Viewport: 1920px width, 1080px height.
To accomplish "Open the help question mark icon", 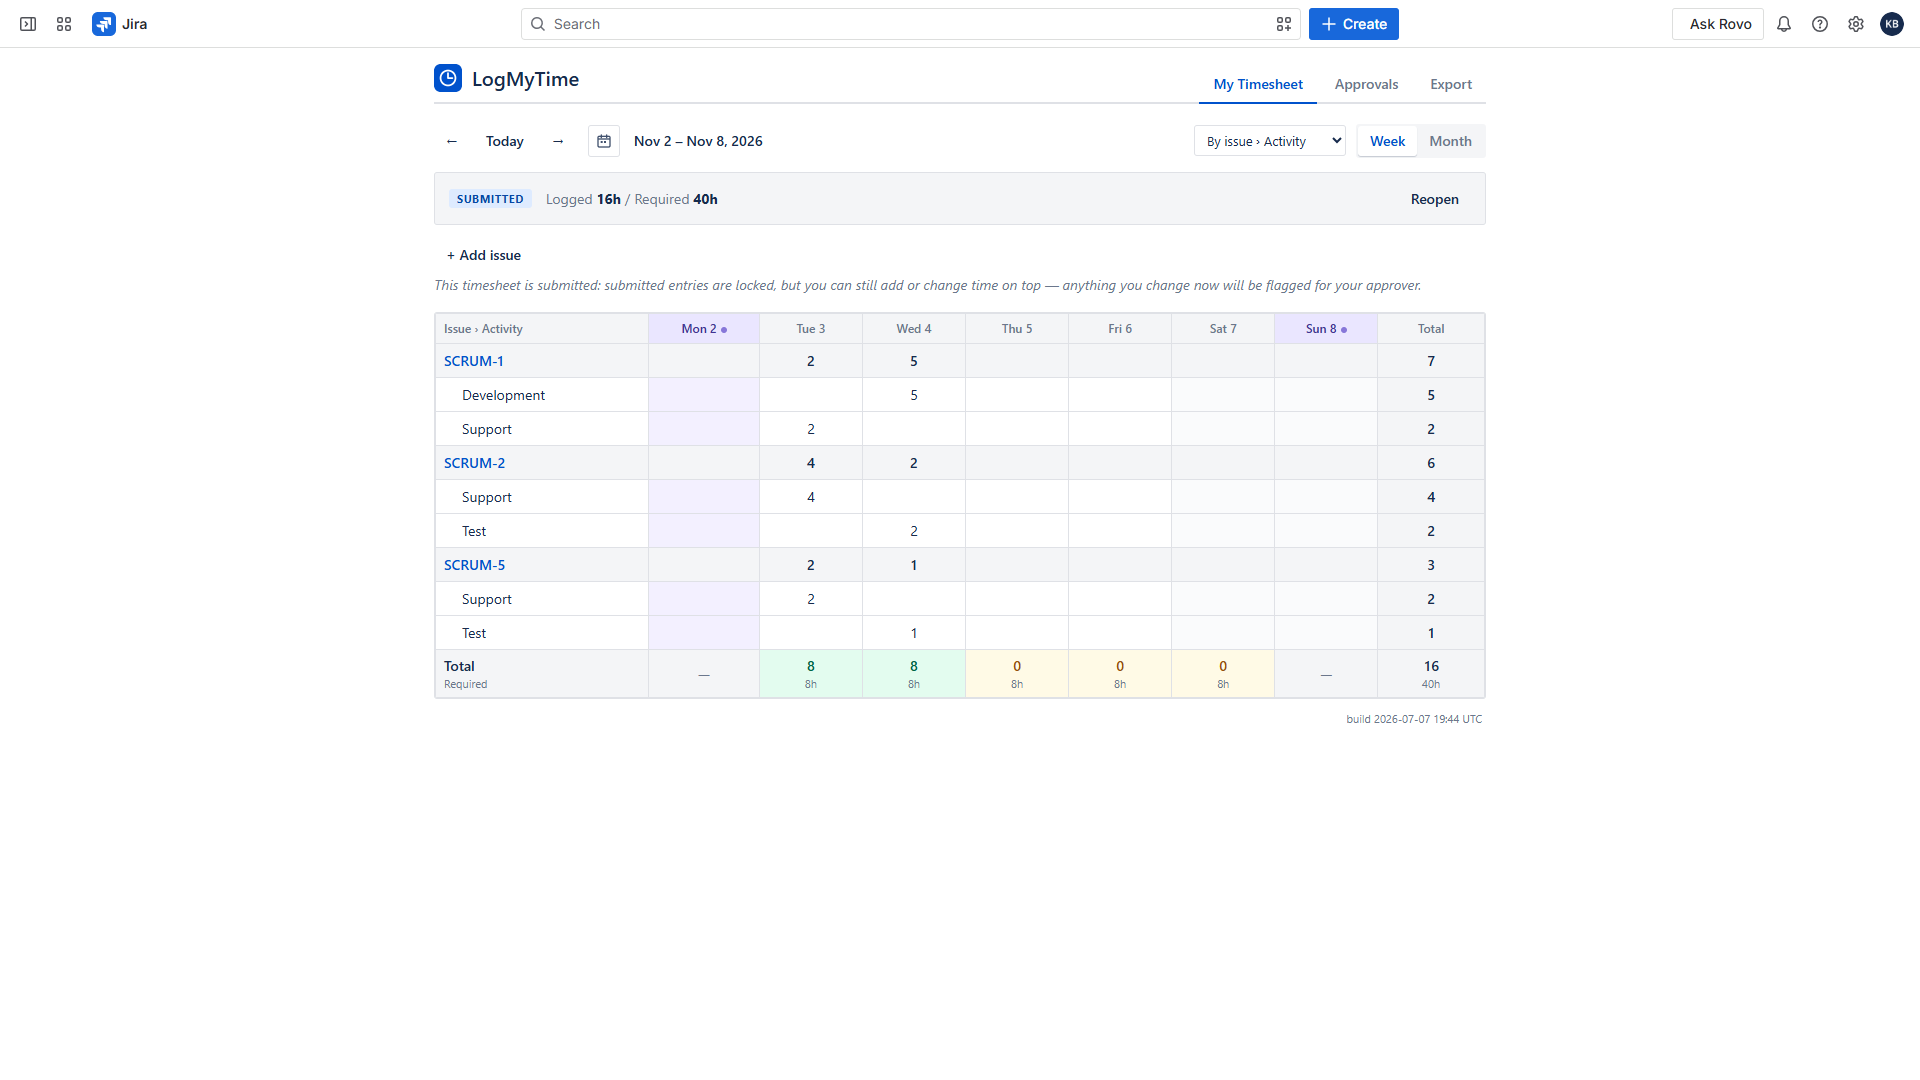I will 1820,24.
